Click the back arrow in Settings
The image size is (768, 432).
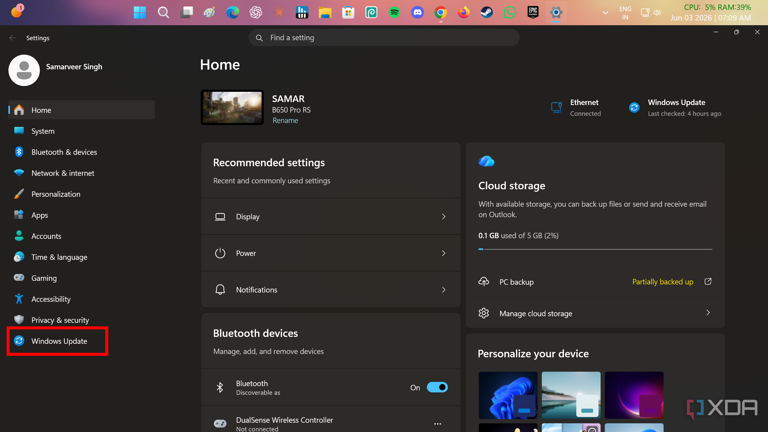point(13,38)
